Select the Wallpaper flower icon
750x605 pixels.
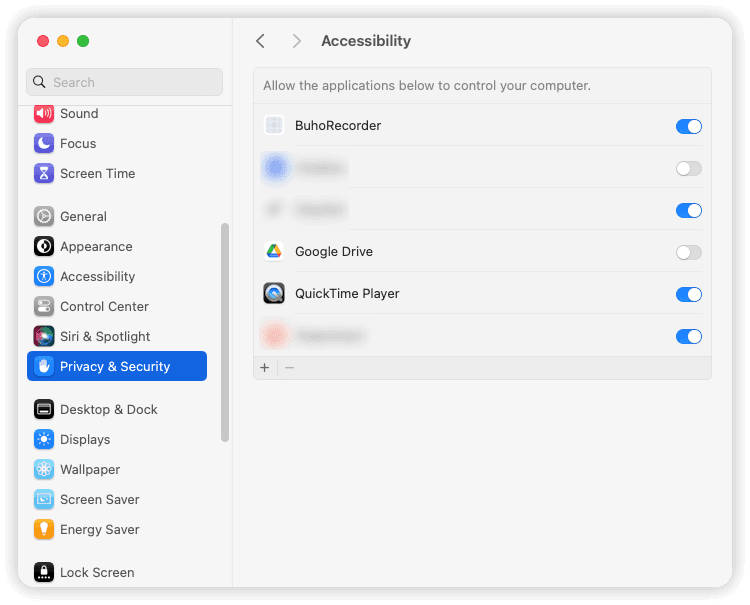(x=44, y=470)
